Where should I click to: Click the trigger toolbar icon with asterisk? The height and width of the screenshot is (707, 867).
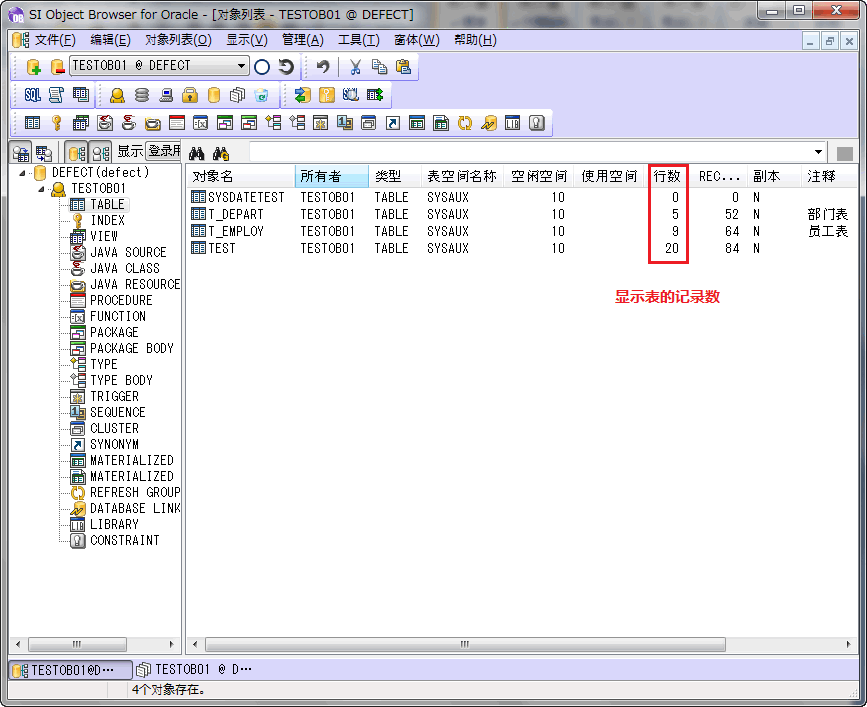tap(320, 123)
